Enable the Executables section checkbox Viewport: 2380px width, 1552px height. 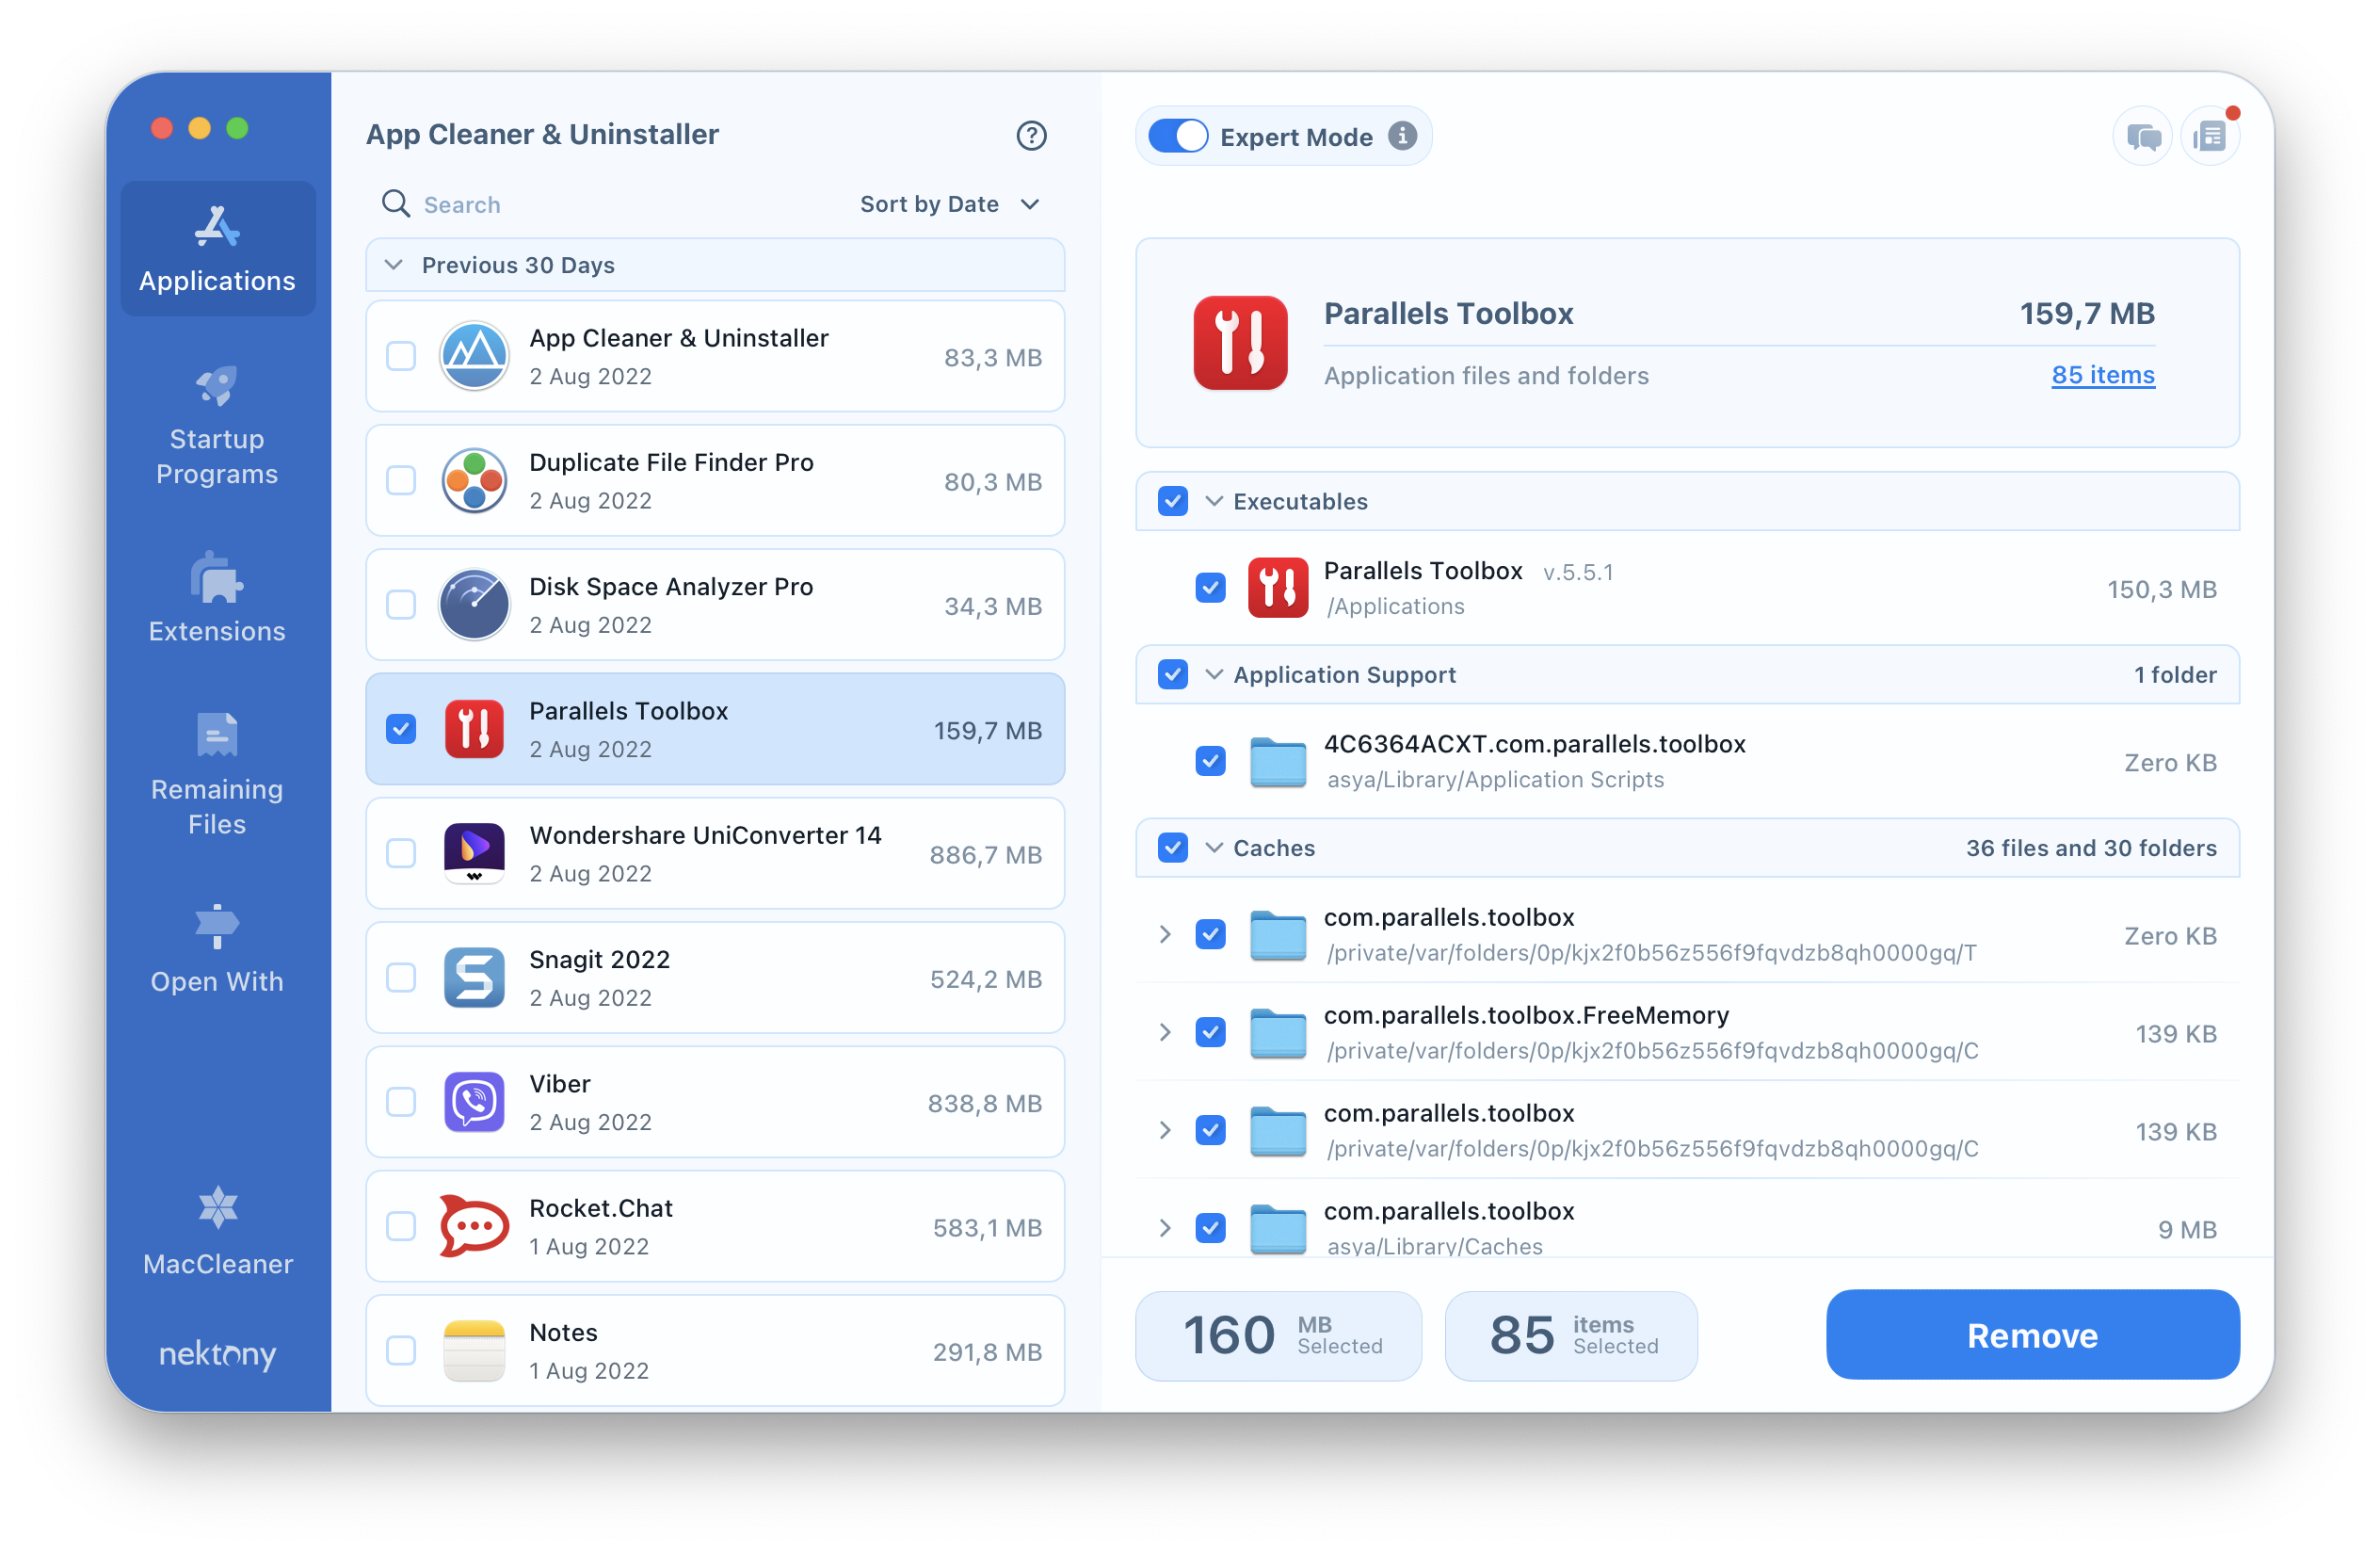coord(1173,500)
